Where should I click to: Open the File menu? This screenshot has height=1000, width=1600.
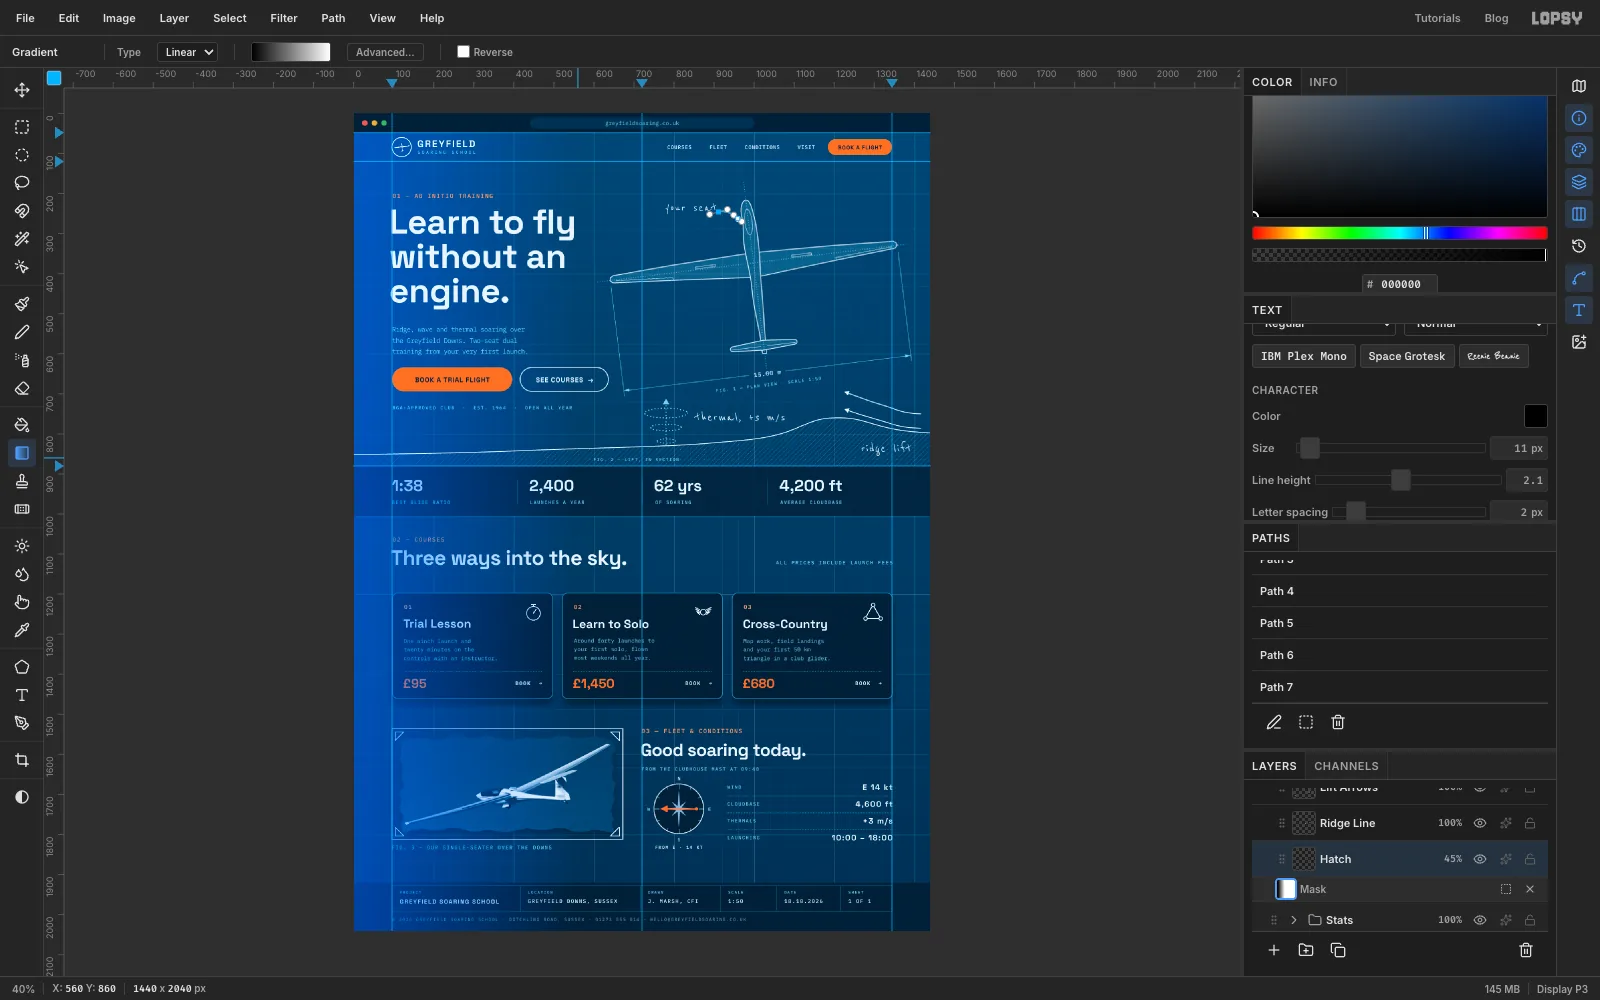(x=25, y=18)
